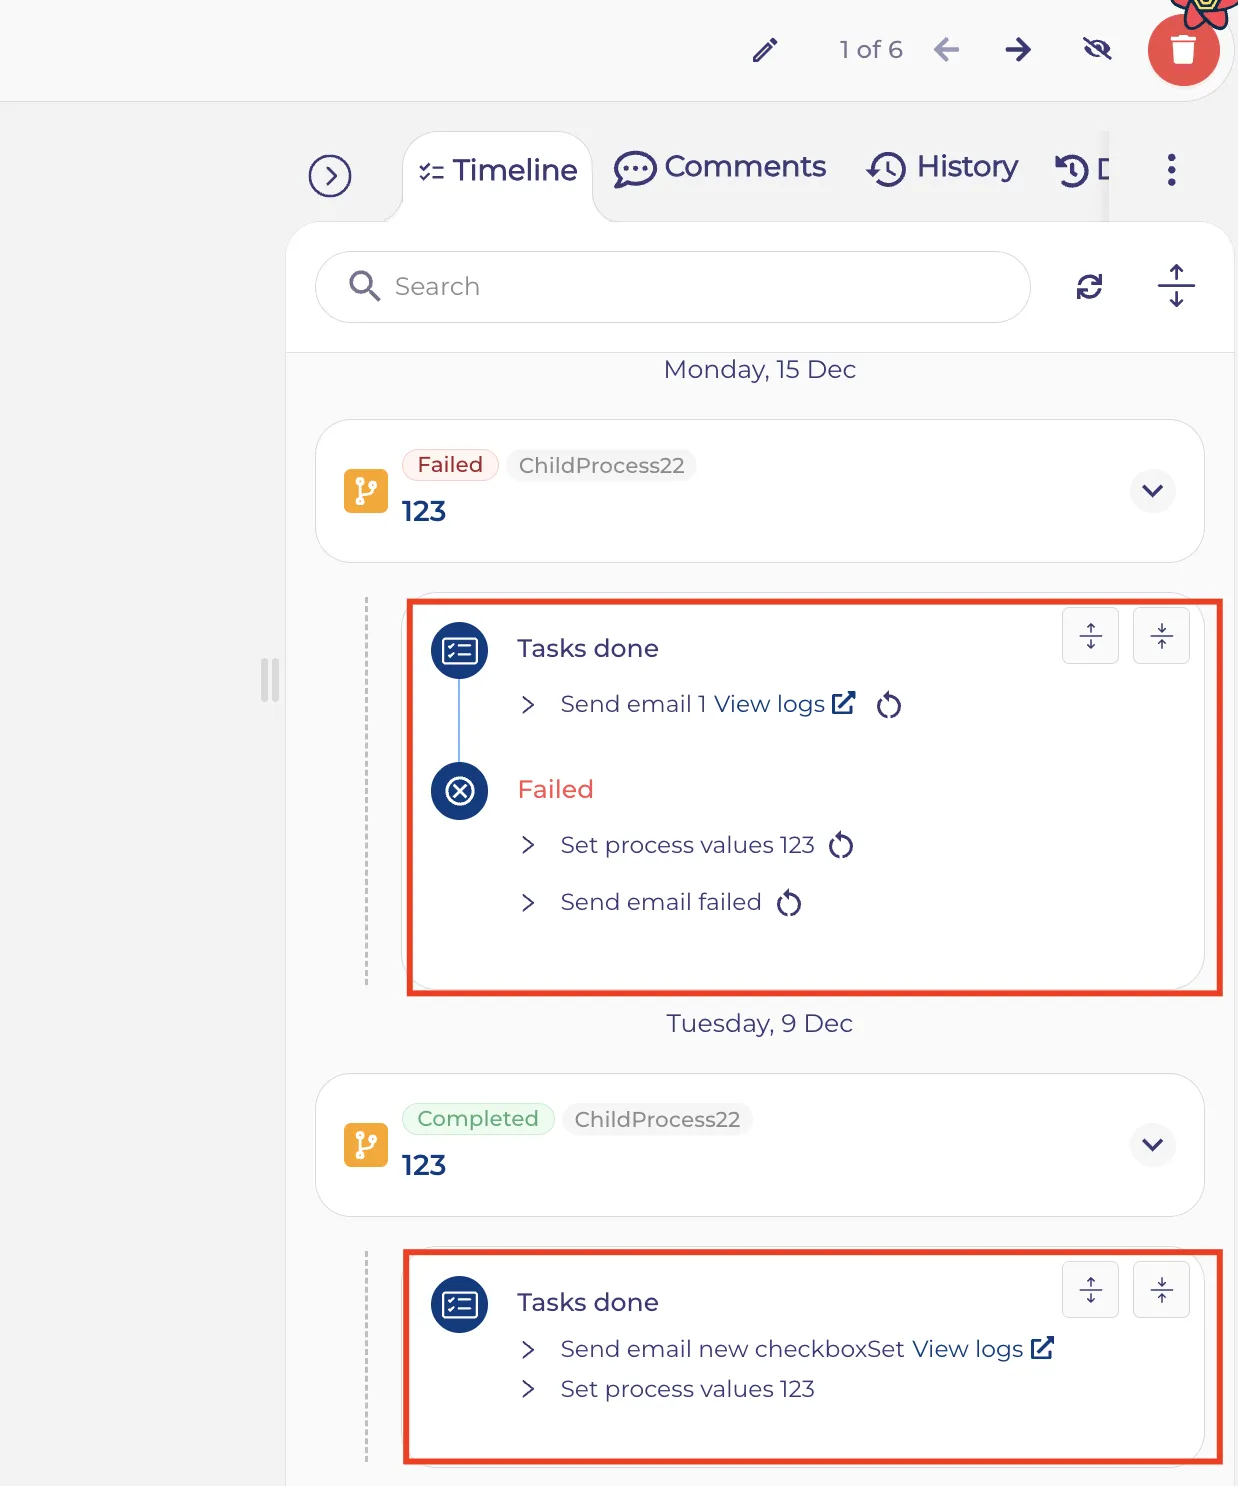Expand Set process values 123 in Tuesday's list
Image resolution: width=1238 pixels, height=1486 pixels.
point(528,1390)
